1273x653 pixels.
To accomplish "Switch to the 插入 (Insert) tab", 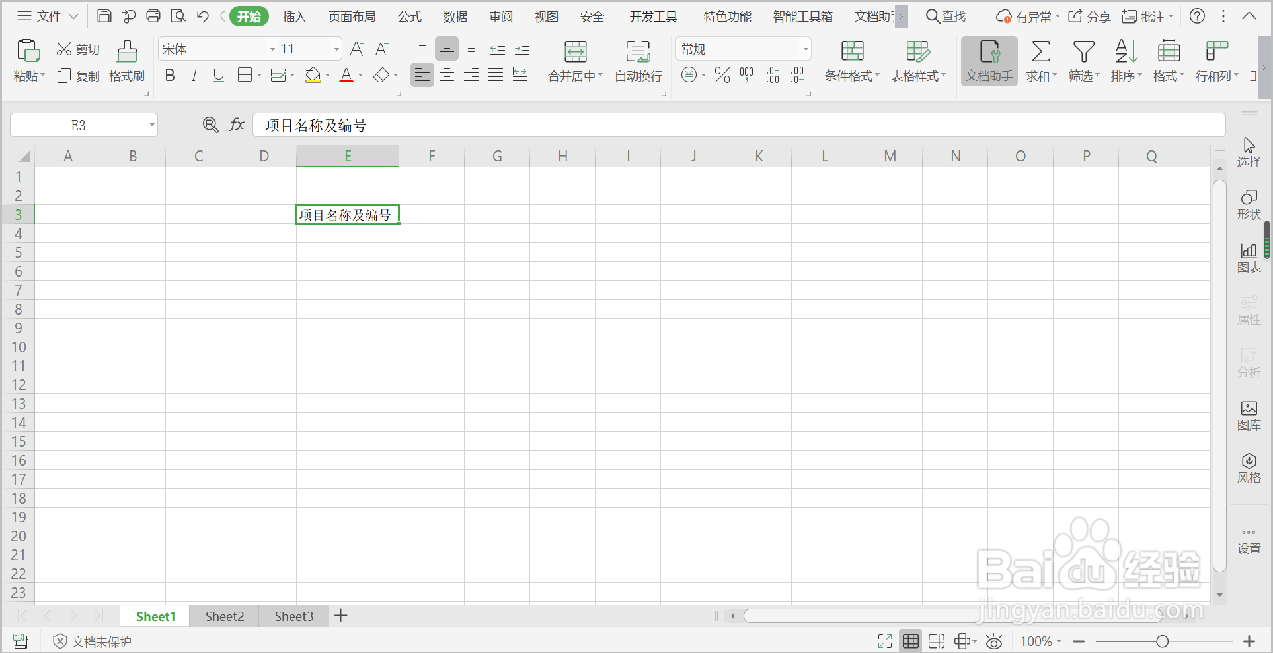I will tap(294, 16).
